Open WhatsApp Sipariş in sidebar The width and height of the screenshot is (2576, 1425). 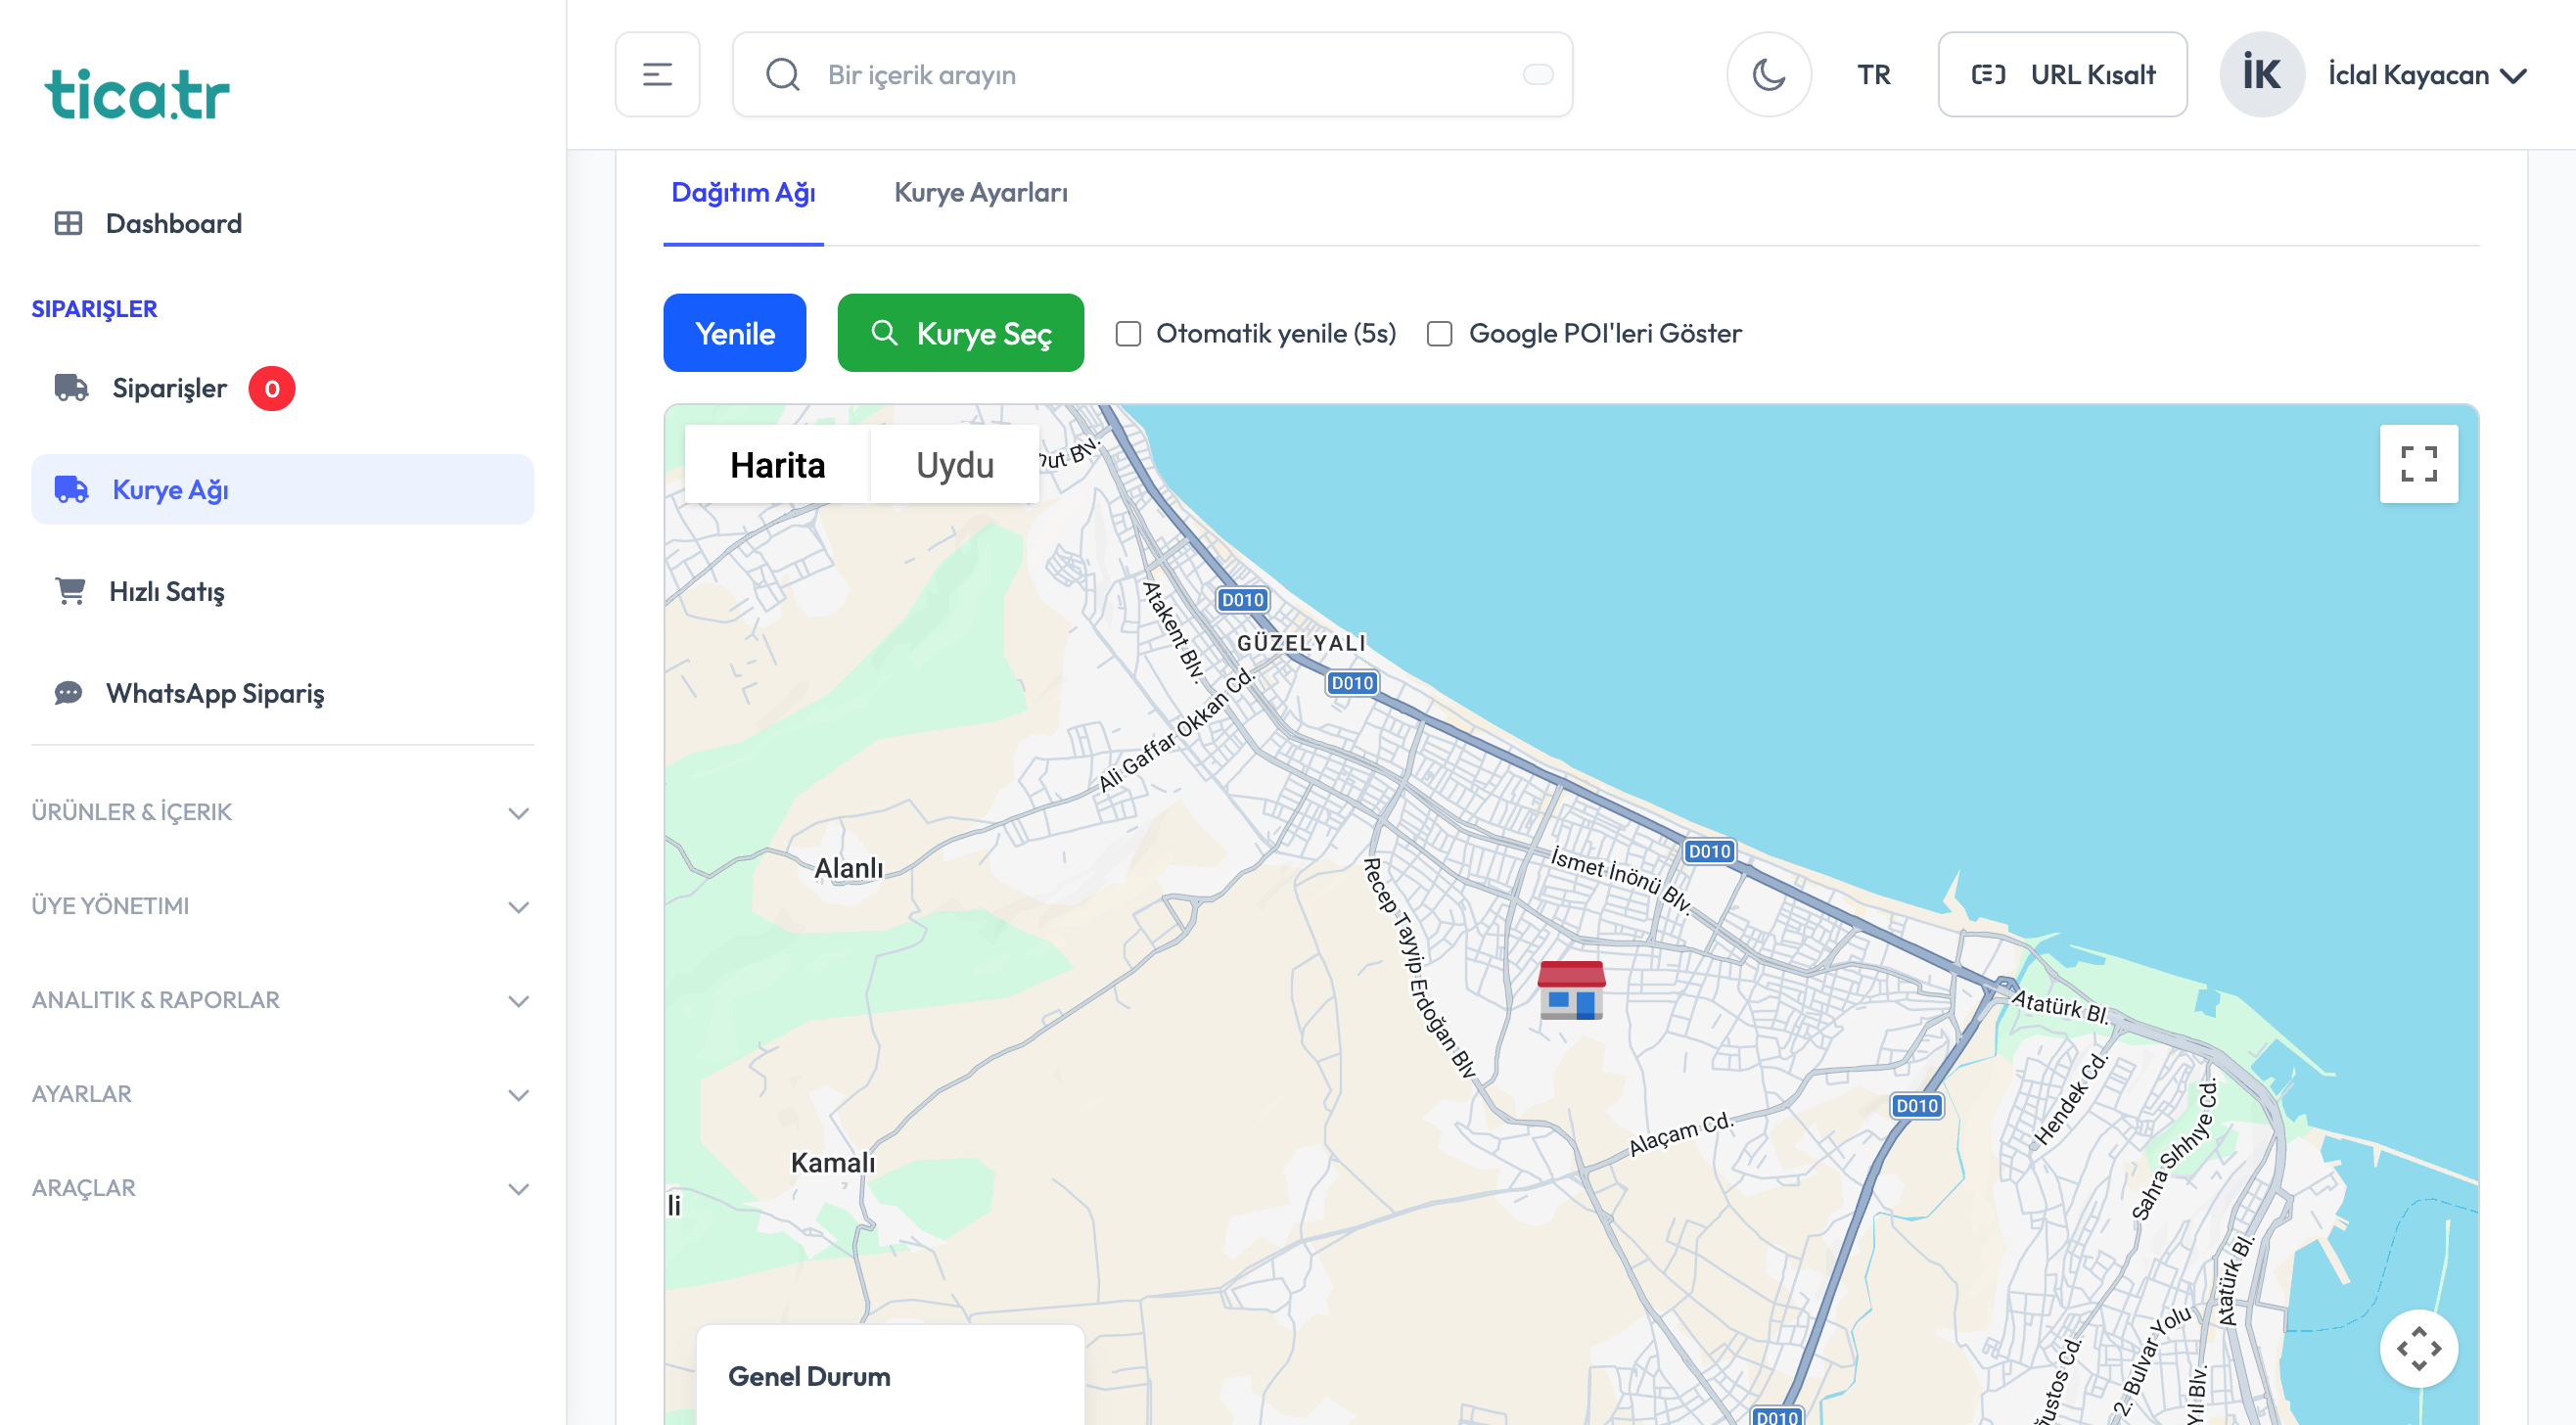coord(214,693)
